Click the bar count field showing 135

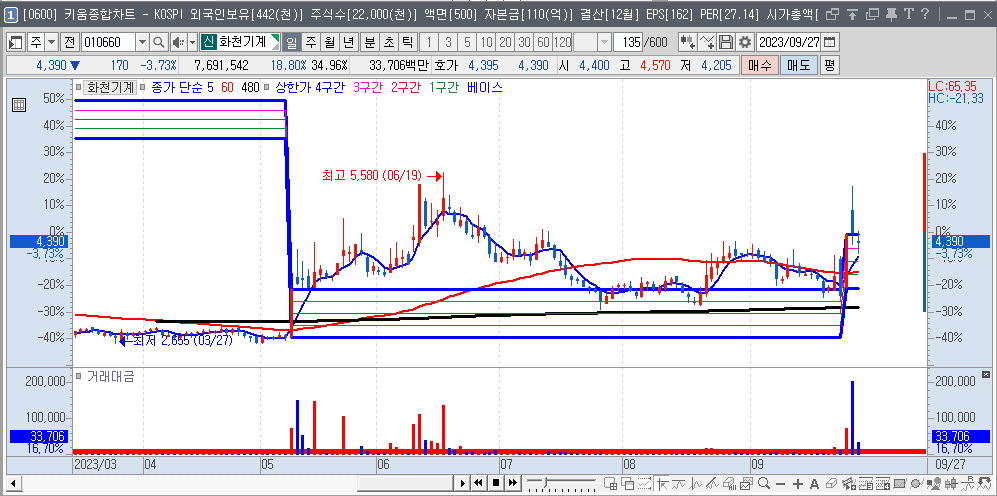(627, 43)
